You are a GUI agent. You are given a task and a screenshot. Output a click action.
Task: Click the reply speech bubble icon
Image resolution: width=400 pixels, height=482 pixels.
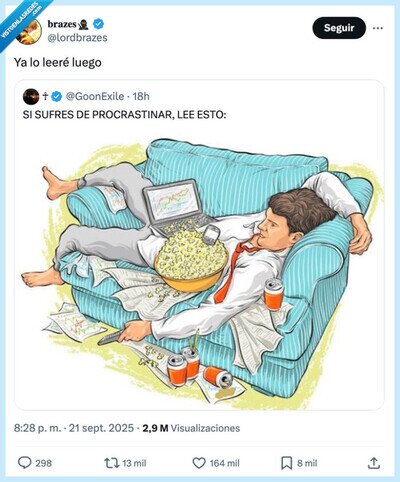click(24, 463)
